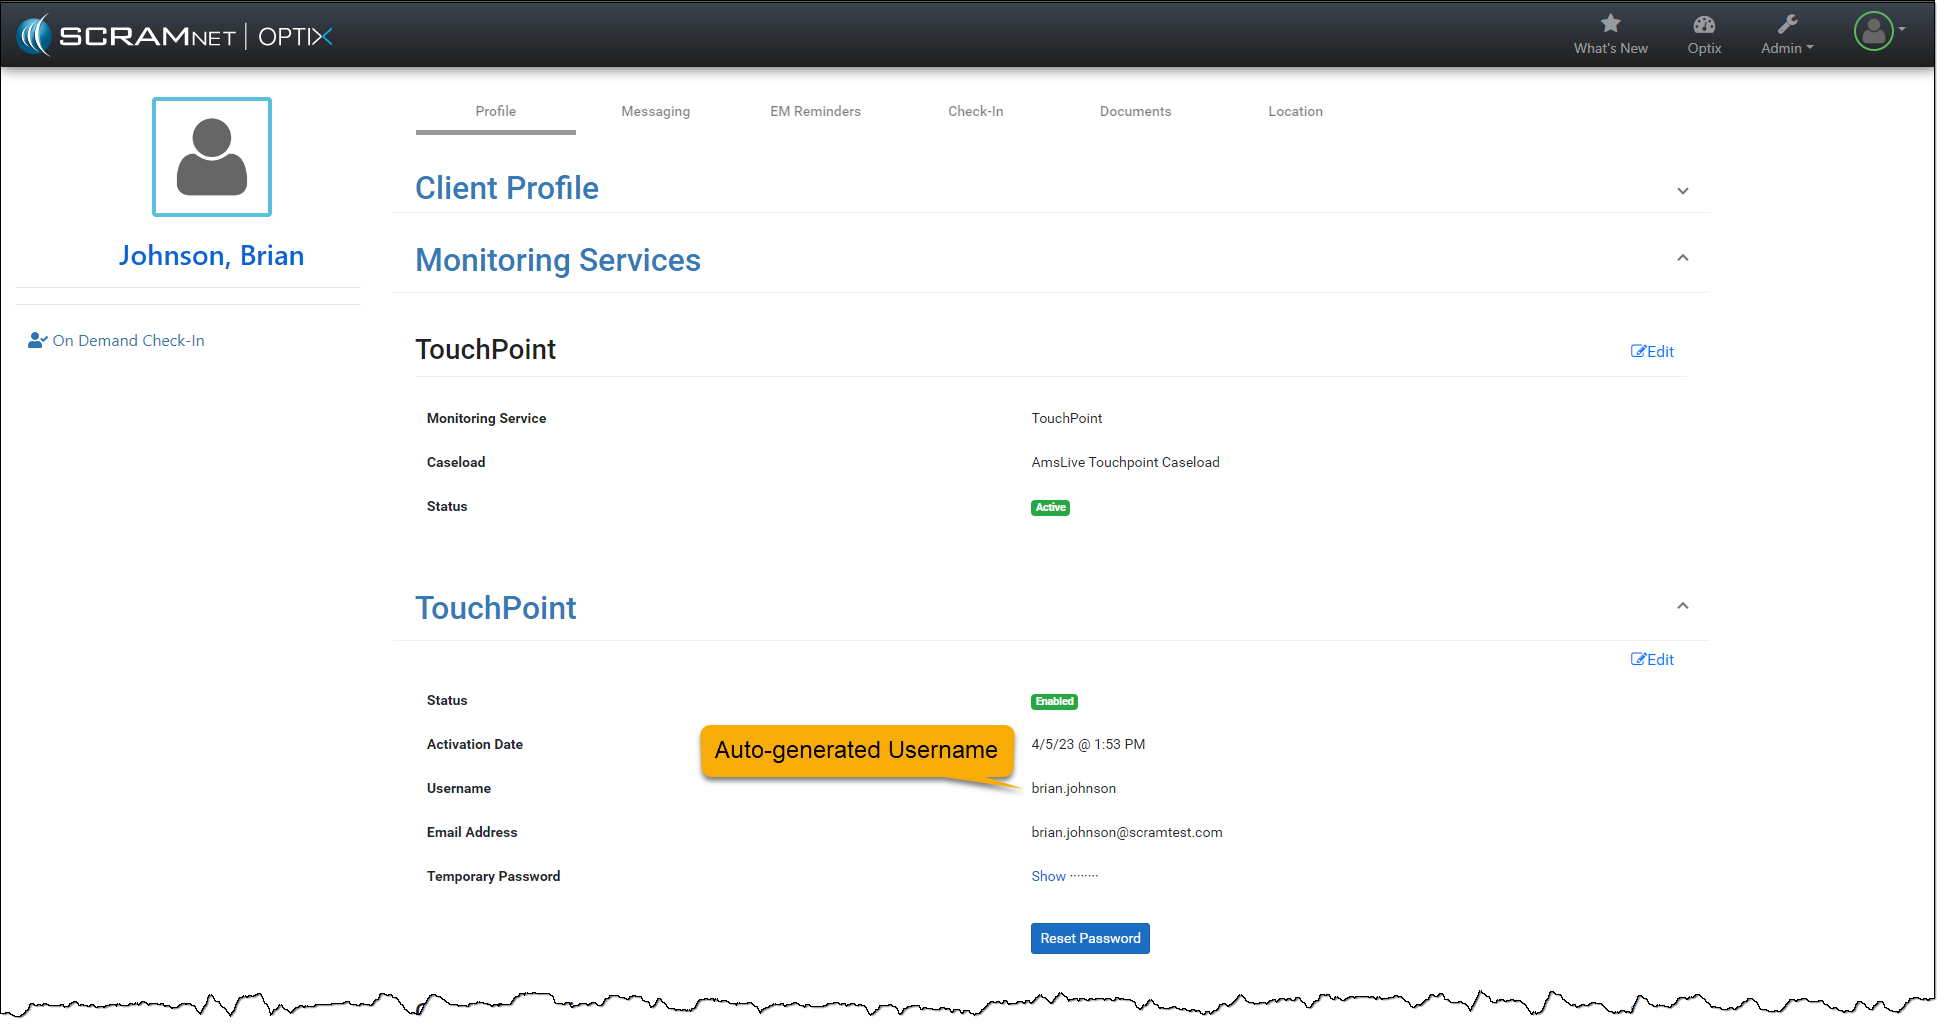
Task: Edit the TouchPoint monitoring service details
Action: 1652,351
